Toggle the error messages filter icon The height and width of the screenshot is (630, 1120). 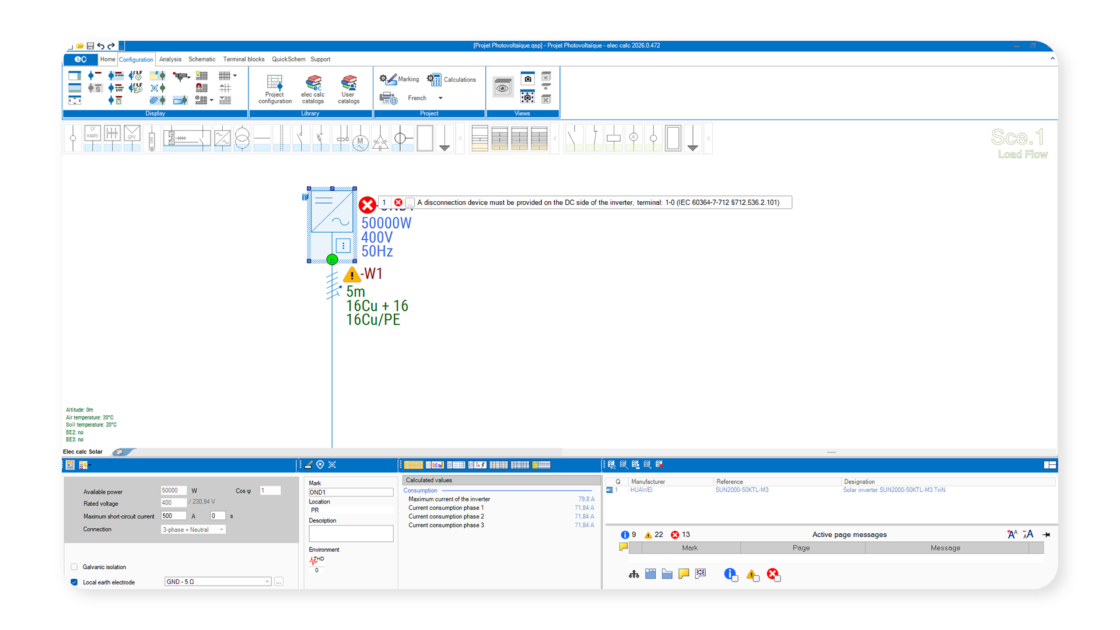[772, 574]
